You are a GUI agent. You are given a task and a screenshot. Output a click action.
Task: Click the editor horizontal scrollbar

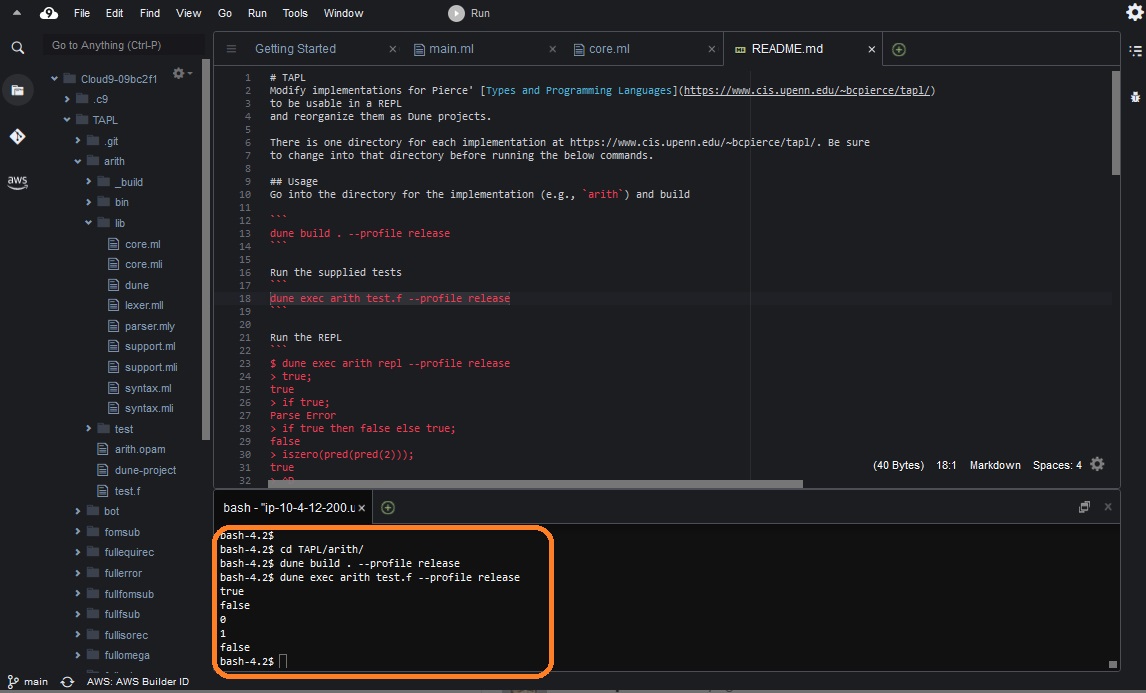pos(536,484)
